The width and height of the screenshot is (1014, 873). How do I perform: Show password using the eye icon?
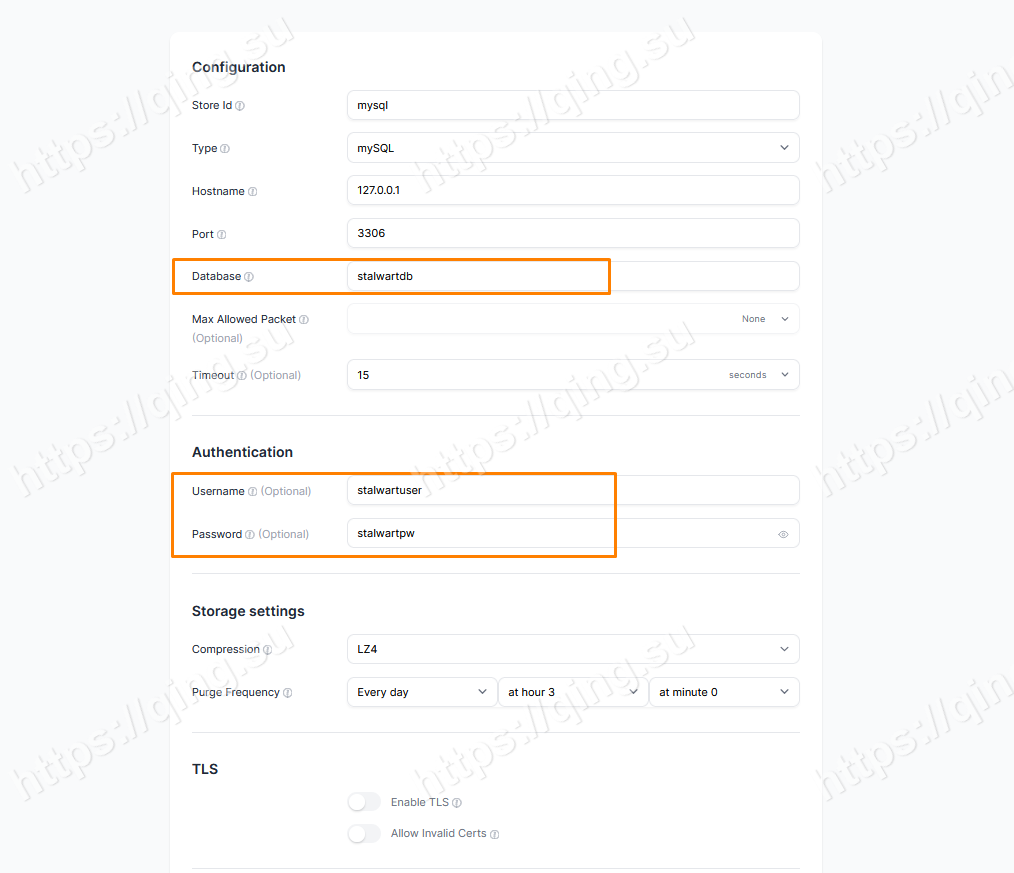point(783,534)
